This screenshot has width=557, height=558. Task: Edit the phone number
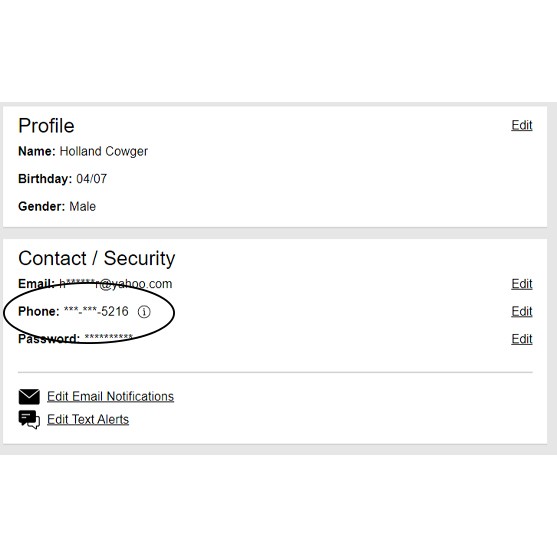tap(522, 311)
